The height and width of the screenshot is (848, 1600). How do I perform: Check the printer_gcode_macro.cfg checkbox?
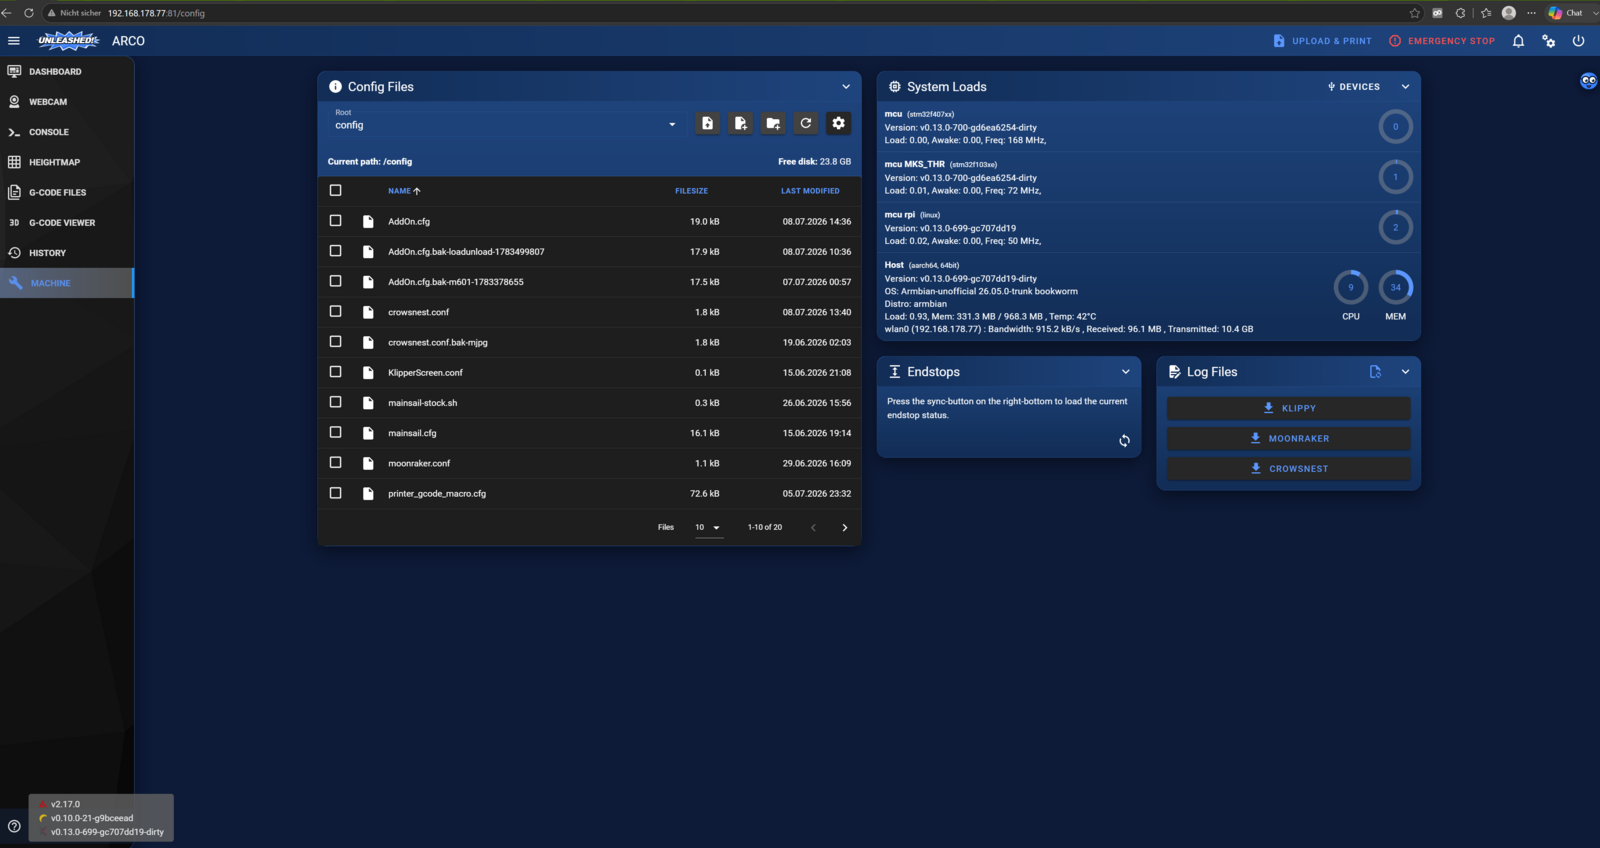point(335,493)
